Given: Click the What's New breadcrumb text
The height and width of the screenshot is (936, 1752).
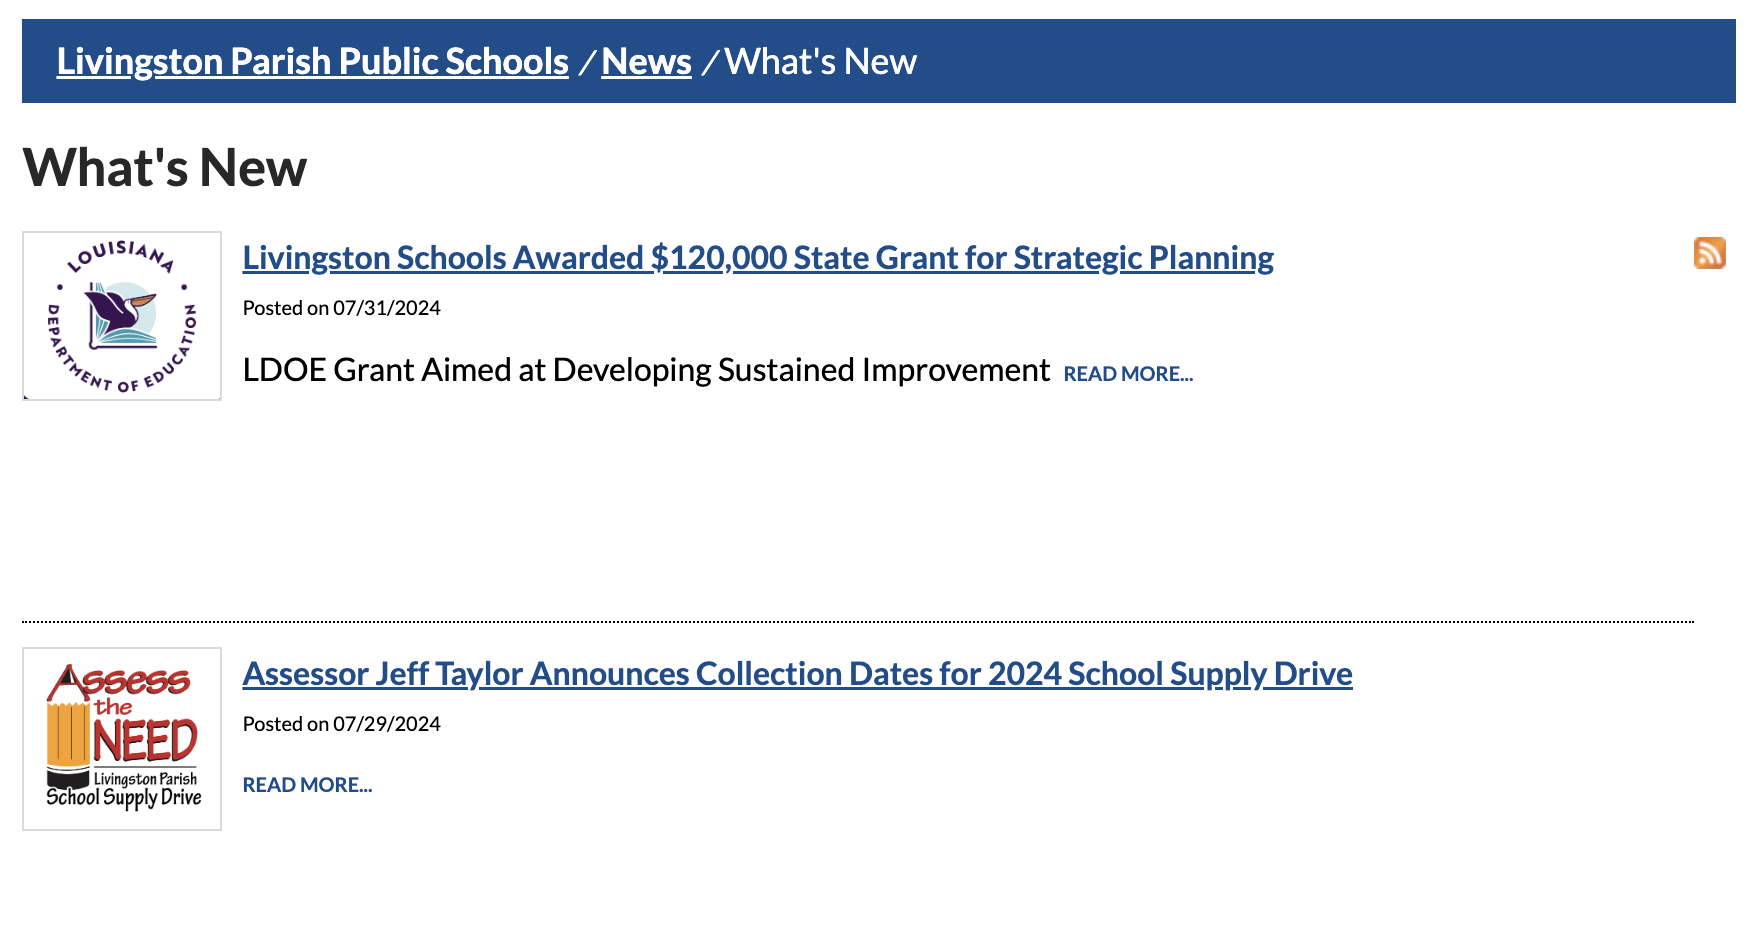Looking at the screenshot, I should pyautogui.click(x=820, y=61).
